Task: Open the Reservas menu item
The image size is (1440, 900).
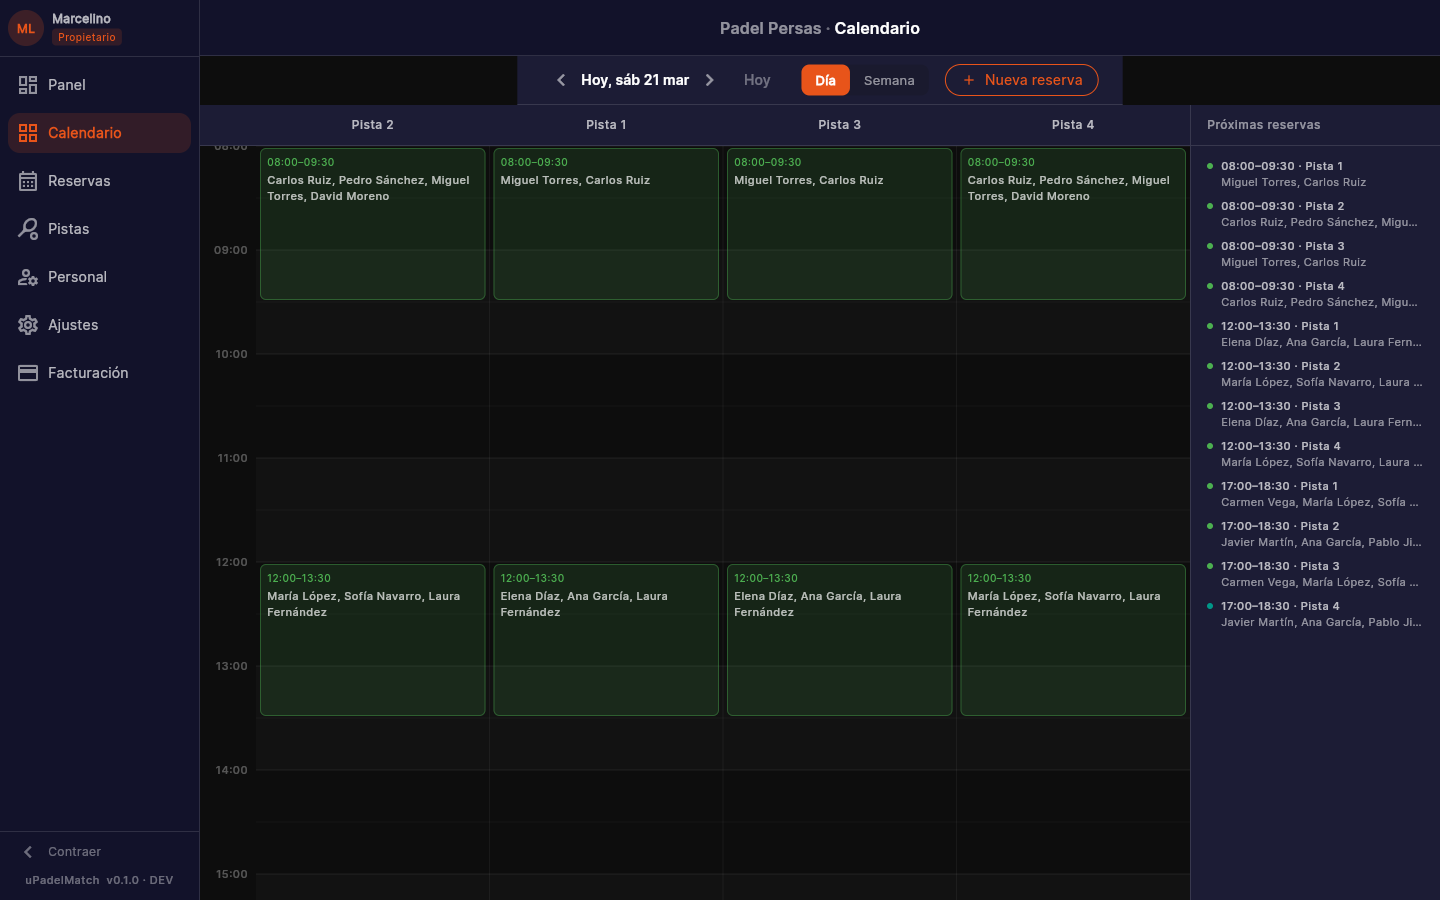Action: click(79, 181)
